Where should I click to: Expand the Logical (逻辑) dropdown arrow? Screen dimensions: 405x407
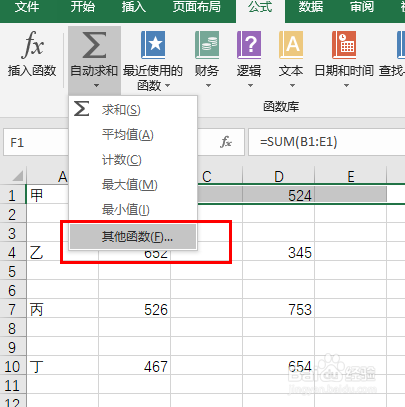click(x=250, y=86)
